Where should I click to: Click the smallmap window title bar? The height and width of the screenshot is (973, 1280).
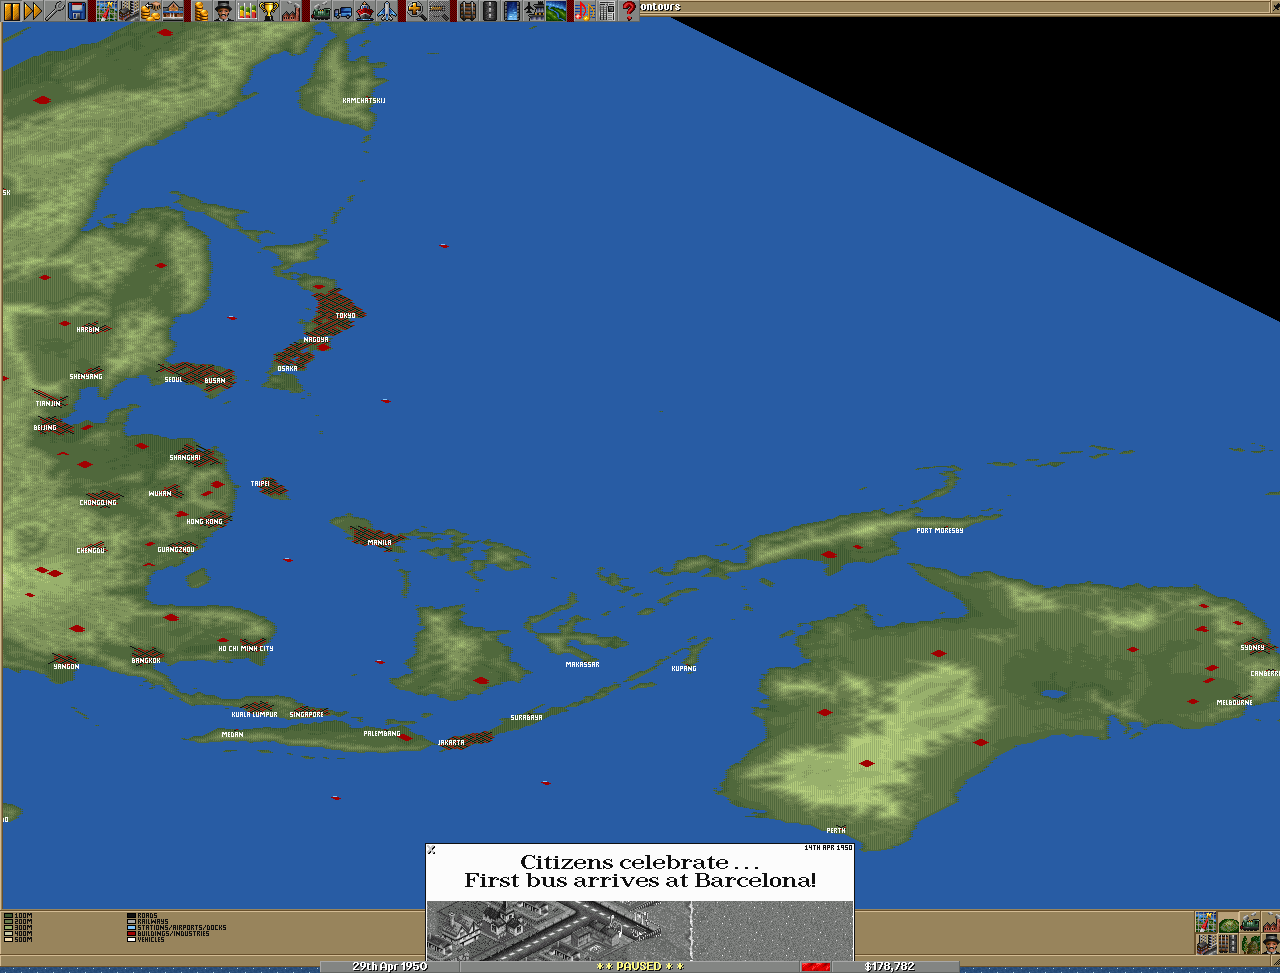958,7
